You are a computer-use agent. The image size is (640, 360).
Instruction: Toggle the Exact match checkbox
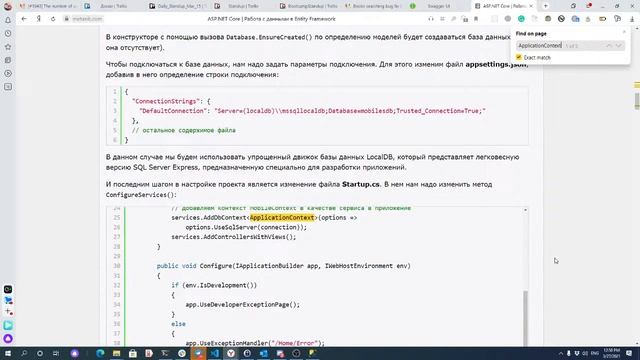click(519, 57)
